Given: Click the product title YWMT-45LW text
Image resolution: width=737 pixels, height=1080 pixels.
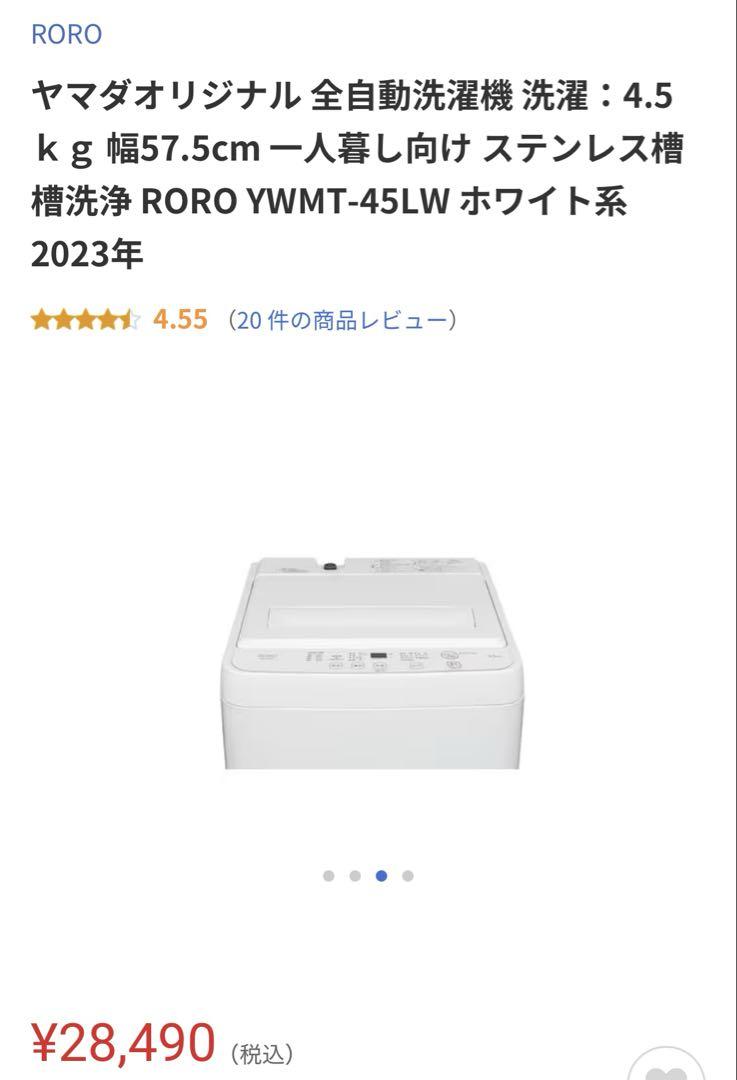Looking at the screenshot, I should (x=347, y=202).
